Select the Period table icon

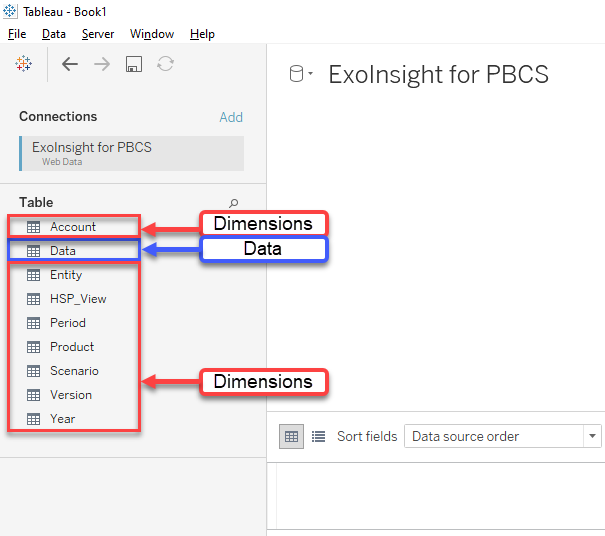[x=33, y=323]
